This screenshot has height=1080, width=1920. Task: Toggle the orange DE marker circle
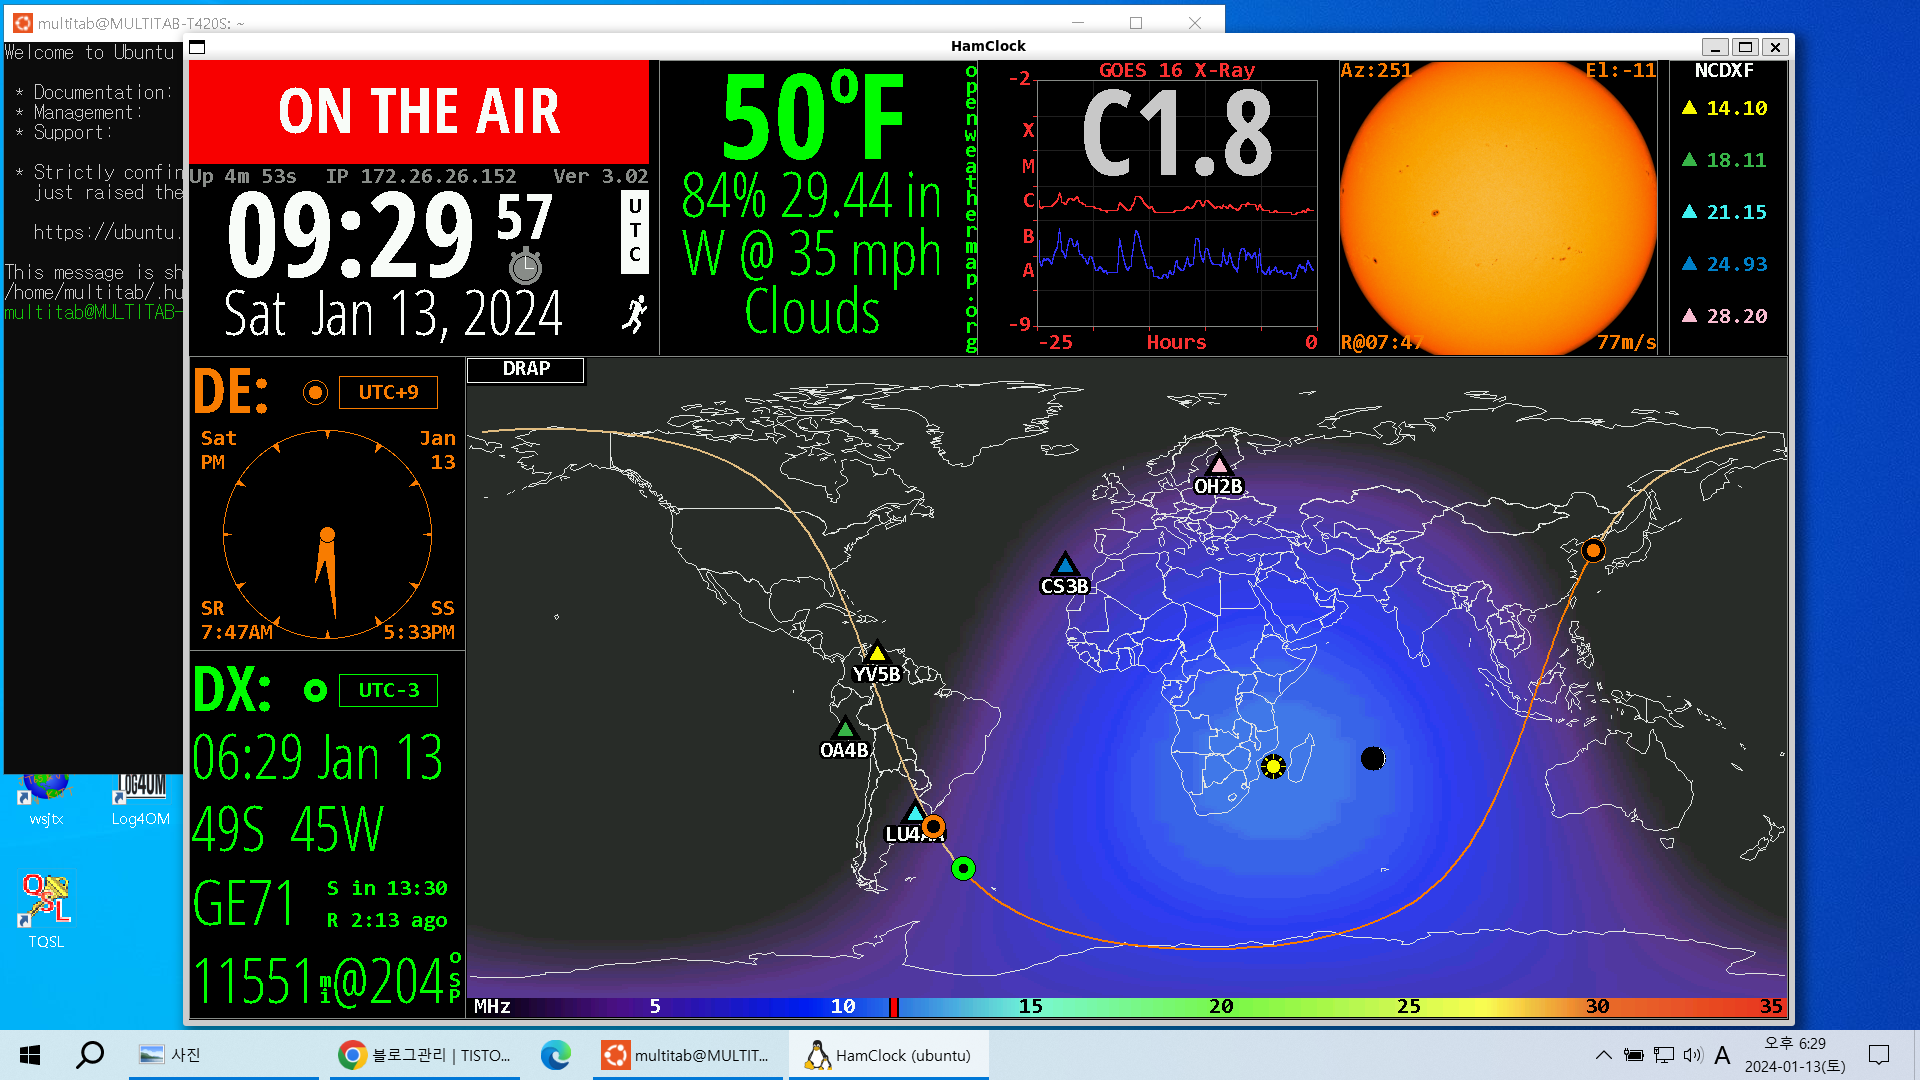315,393
